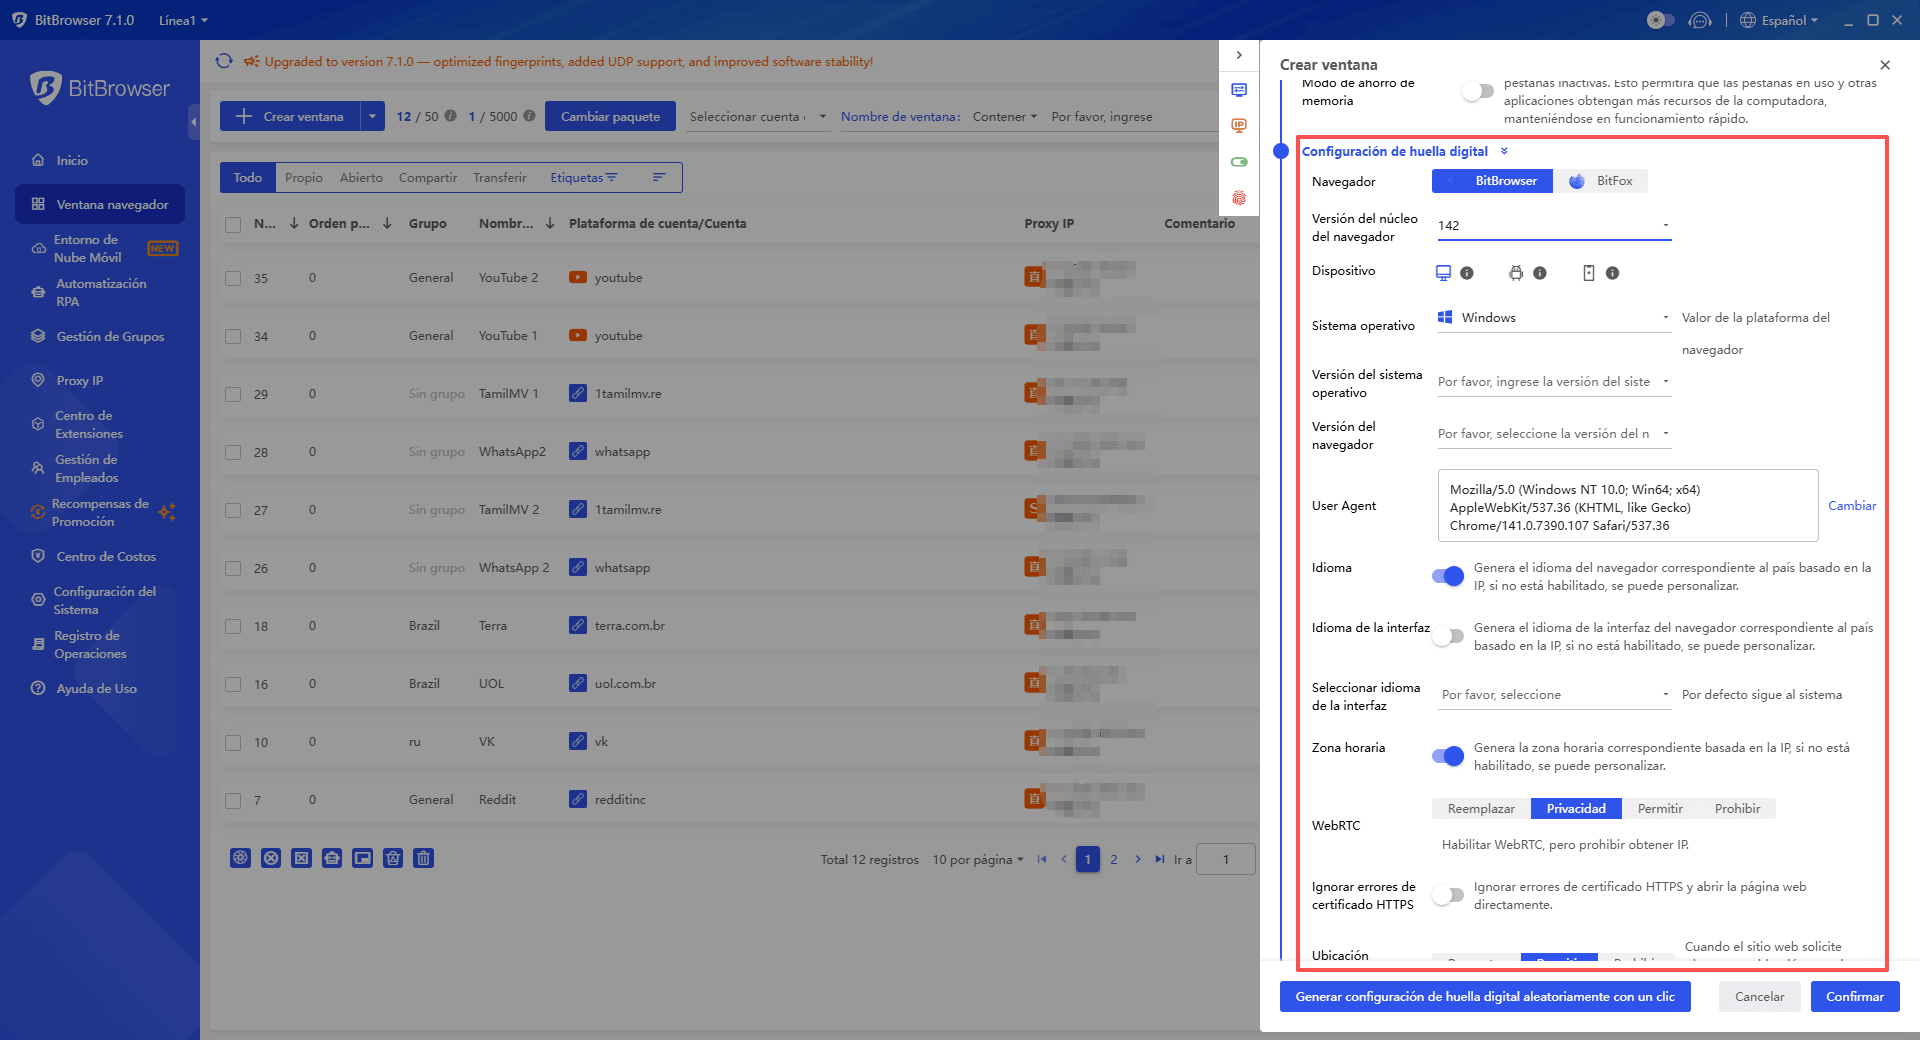Open the Sistema operativo Windows dropdown
The image size is (1920, 1040).
[x=1554, y=318]
